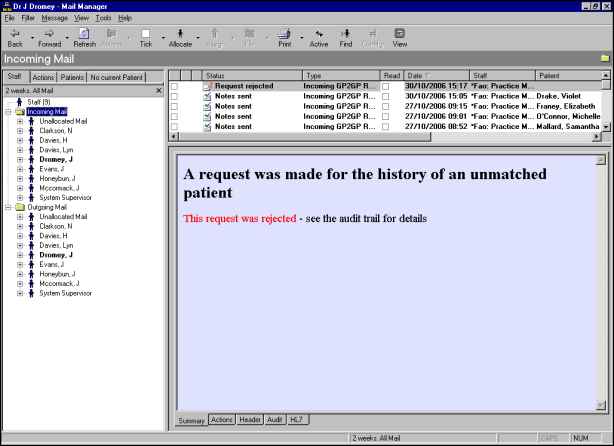The width and height of the screenshot is (614, 446).
Task: Click the Forward toolbar icon
Action: click(49, 34)
